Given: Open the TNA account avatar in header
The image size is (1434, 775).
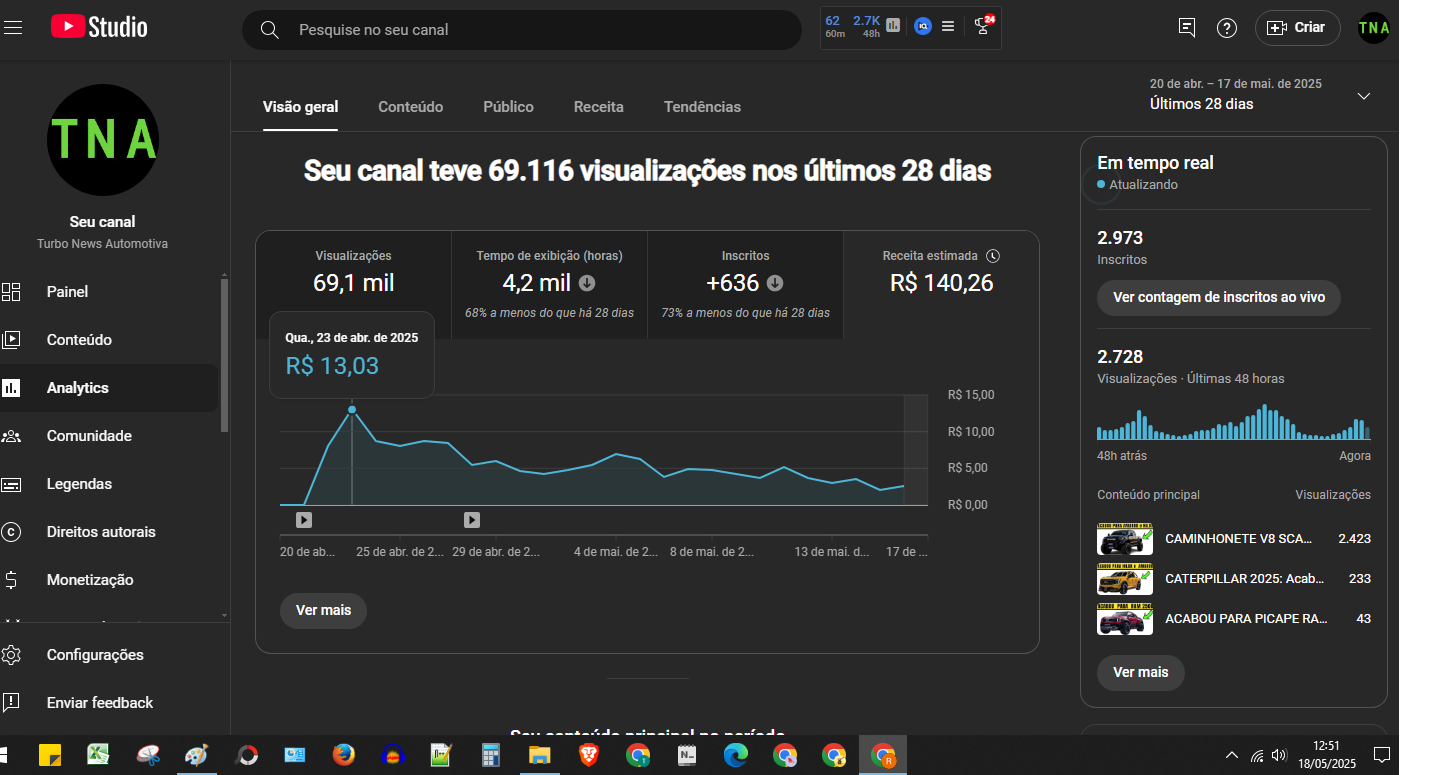Looking at the screenshot, I should [x=1374, y=28].
